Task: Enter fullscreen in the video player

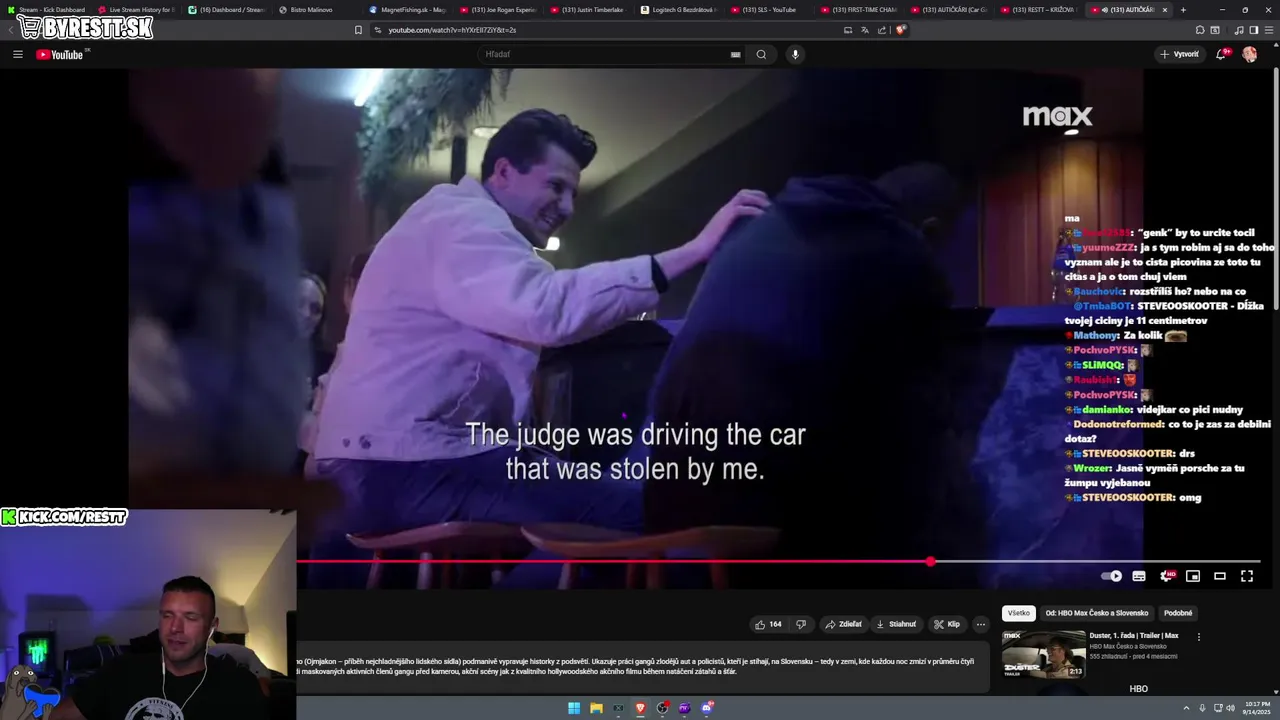Action: (x=1247, y=576)
